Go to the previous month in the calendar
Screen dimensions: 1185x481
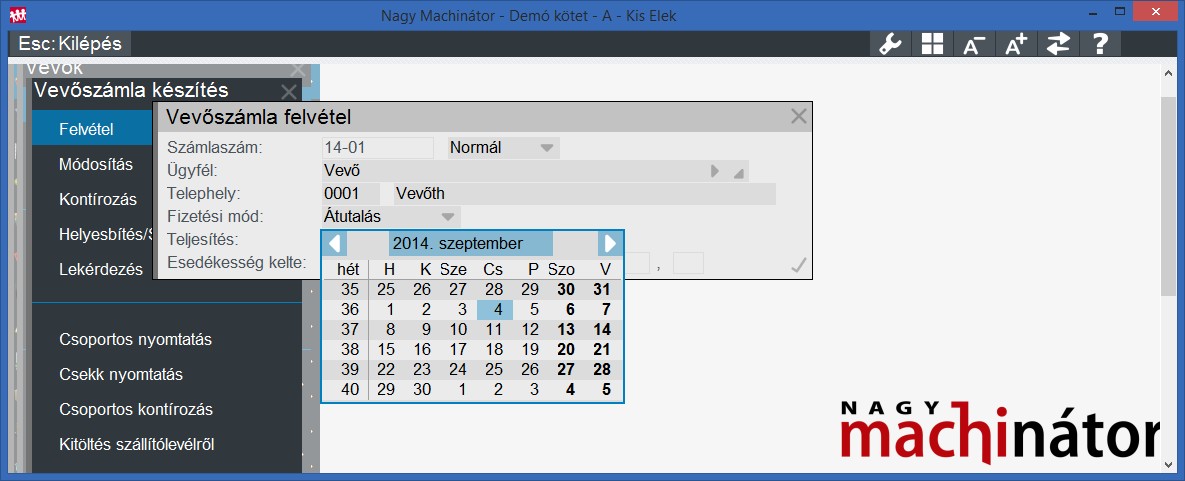pyautogui.click(x=336, y=244)
